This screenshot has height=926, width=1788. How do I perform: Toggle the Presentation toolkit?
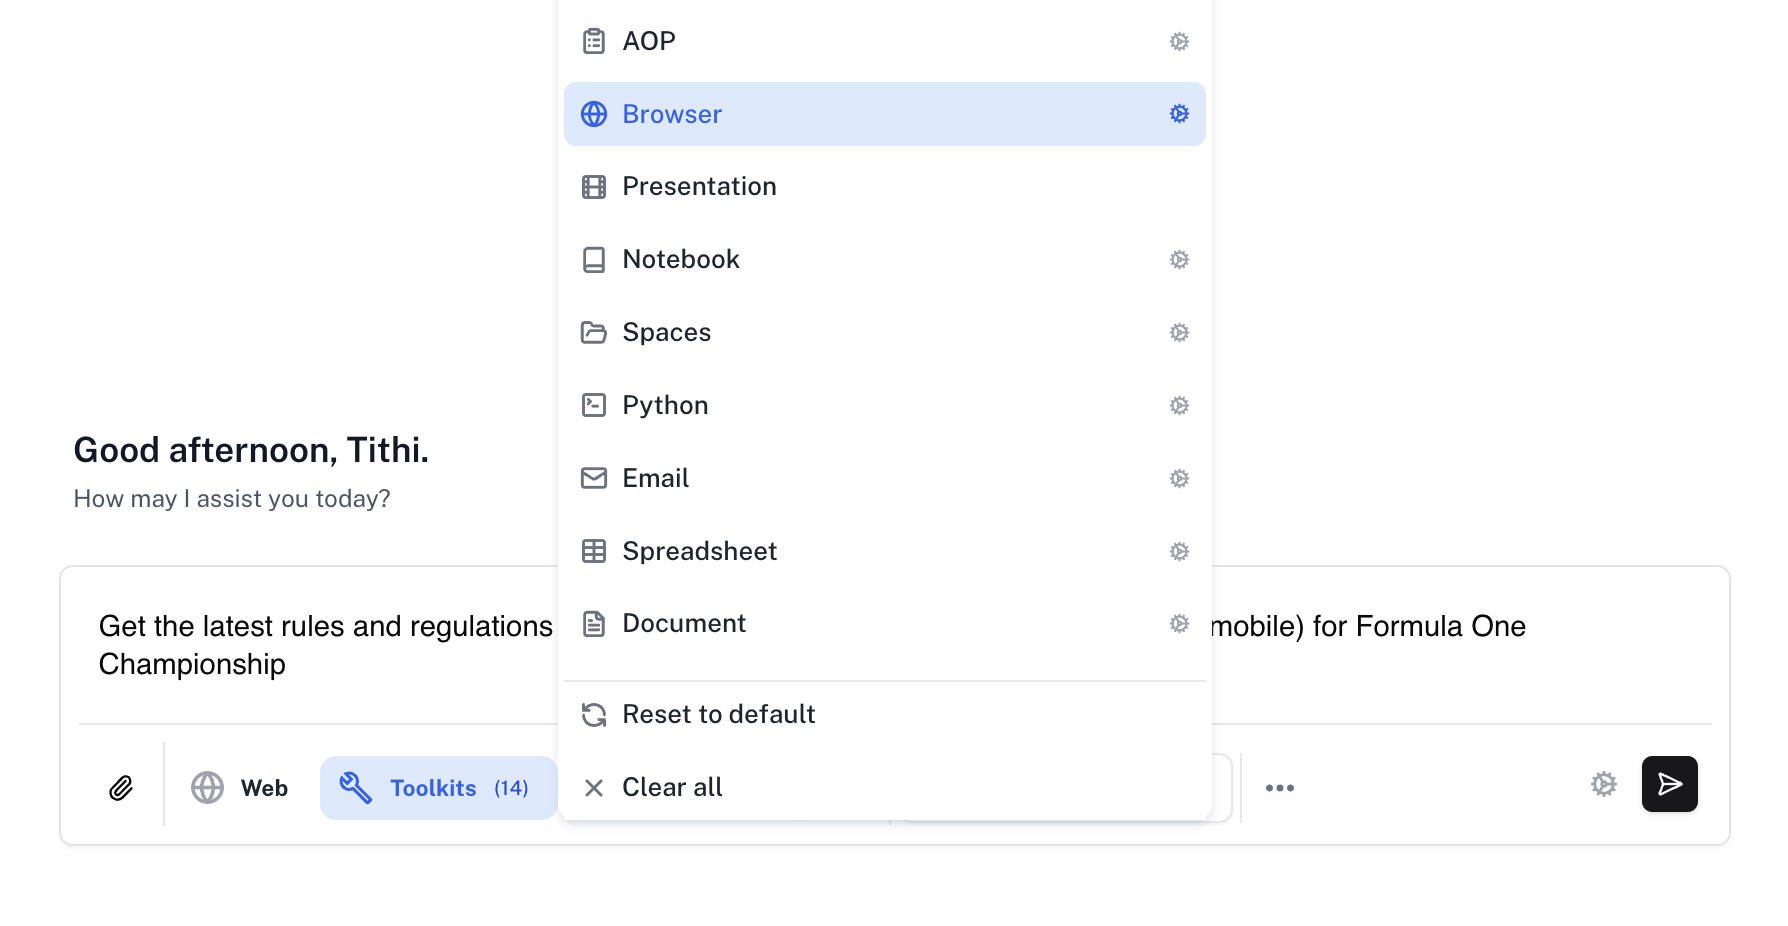pos(699,187)
